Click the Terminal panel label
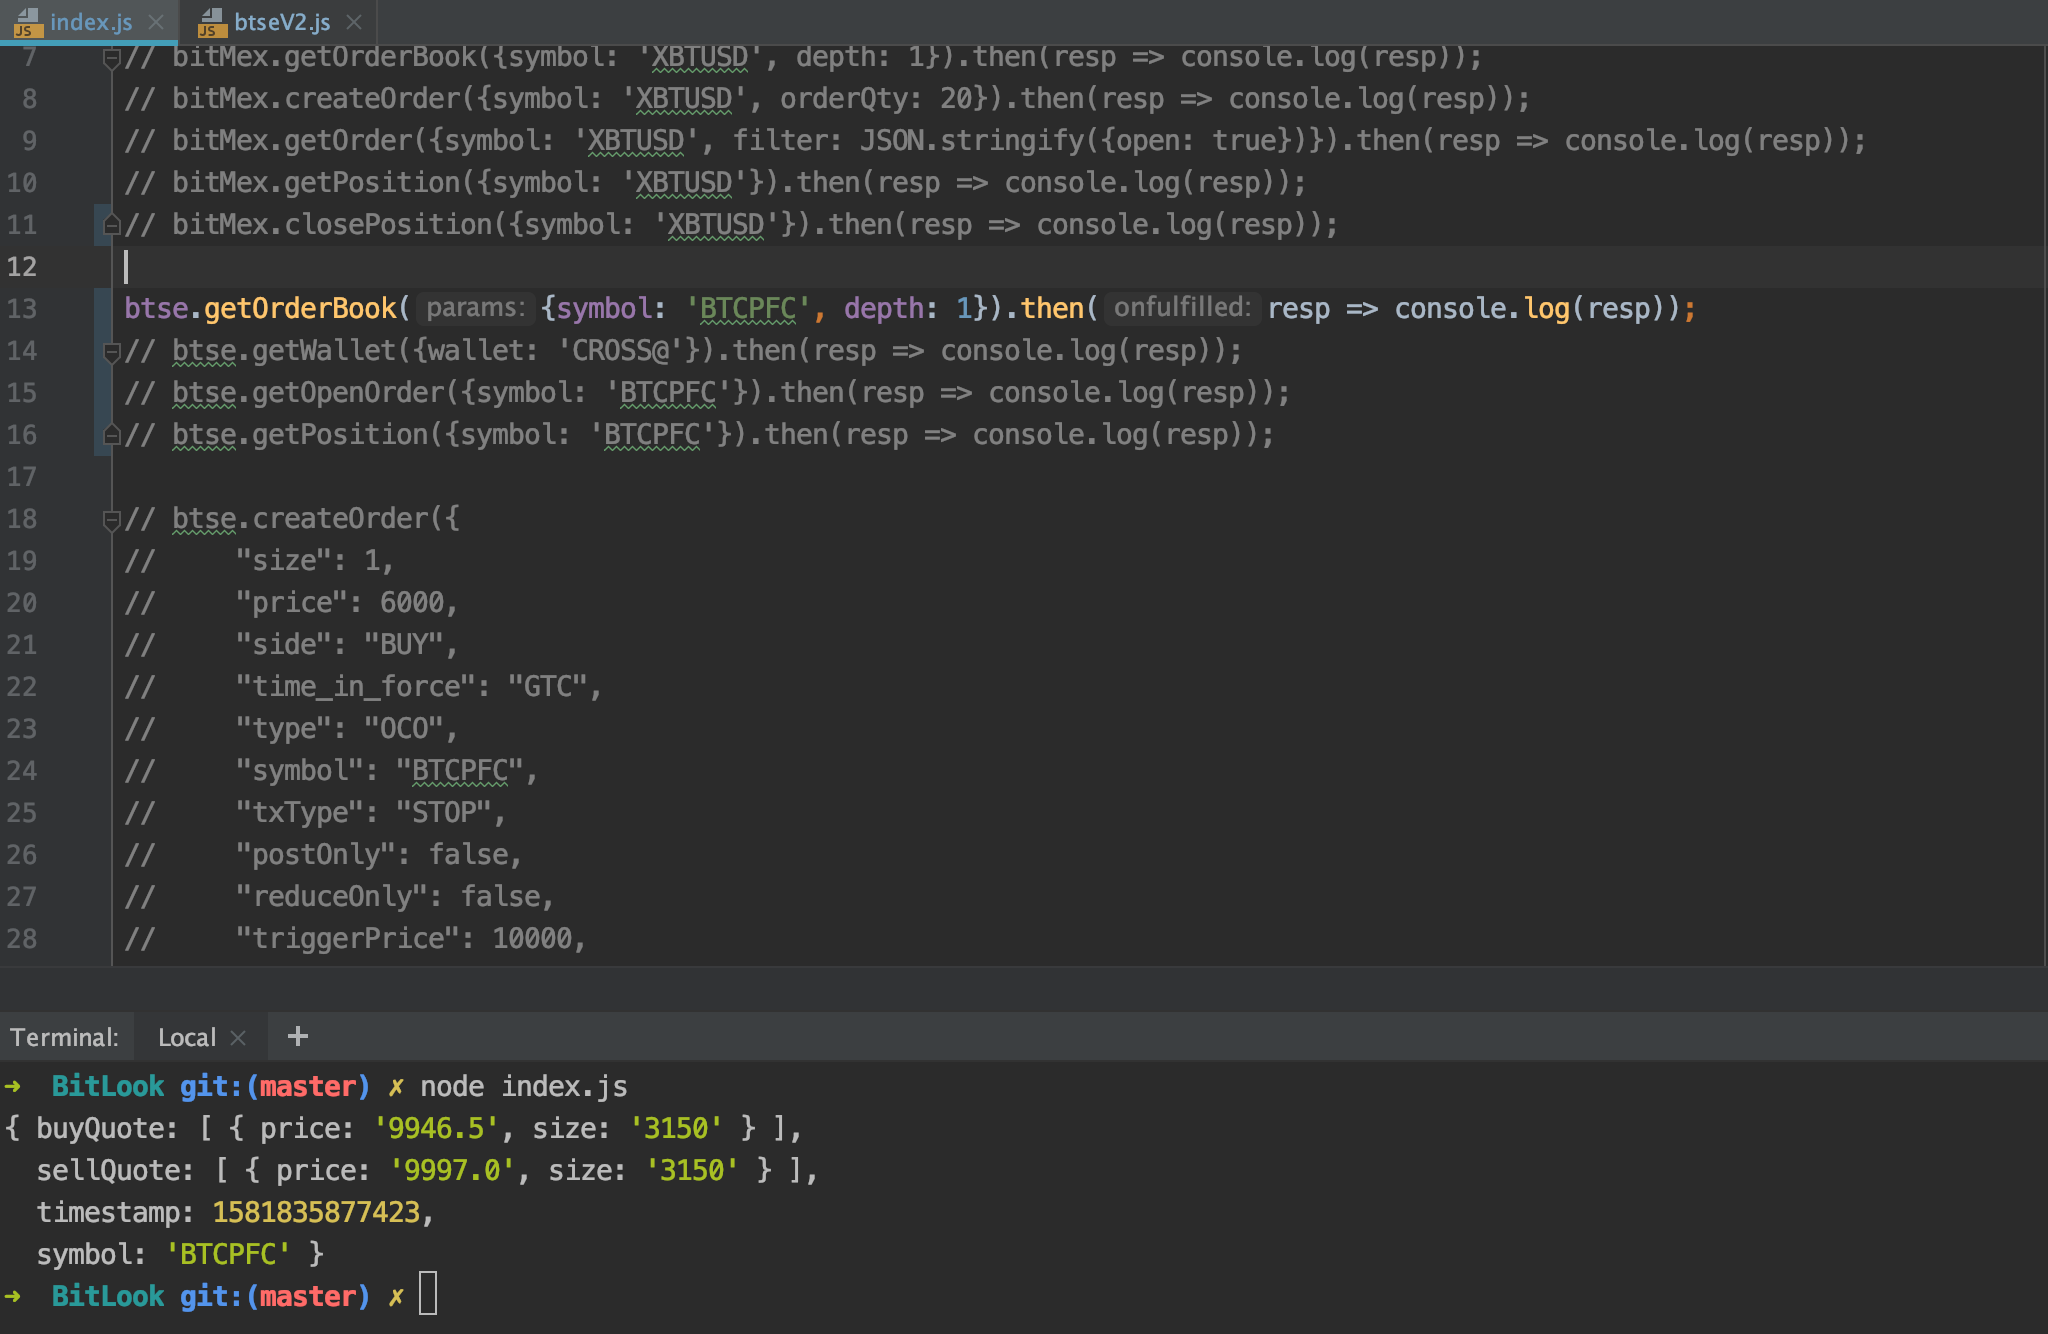The width and height of the screenshot is (2048, 1334). tap(64, 1038)
